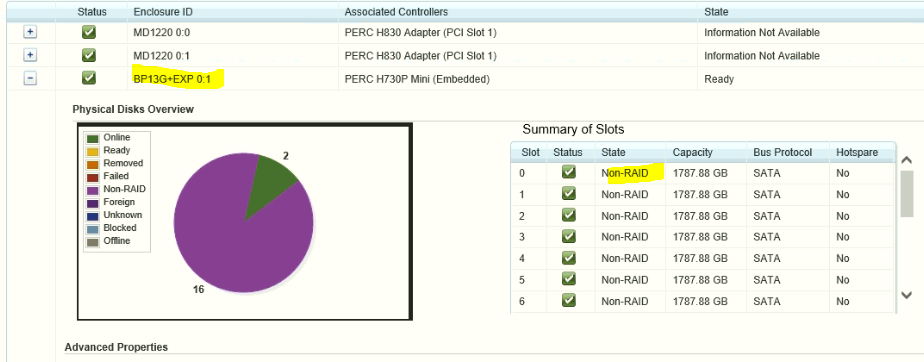
Task: Click the Online legend color swatch
Action: point(93,139)
